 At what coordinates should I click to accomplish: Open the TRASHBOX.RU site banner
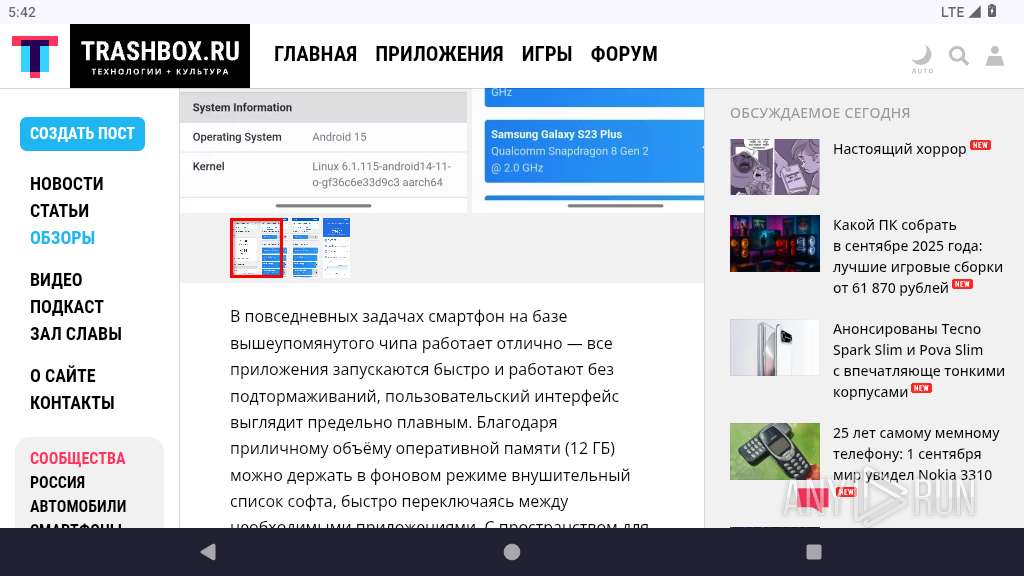[x=160, y=56]
